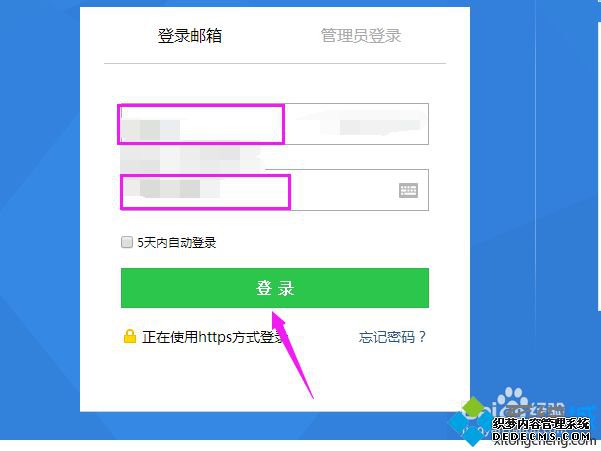Toggle auto-login via the 5天内自动登录 label text
This screenshot has width=601, height=451.
[x=177, y=243]
